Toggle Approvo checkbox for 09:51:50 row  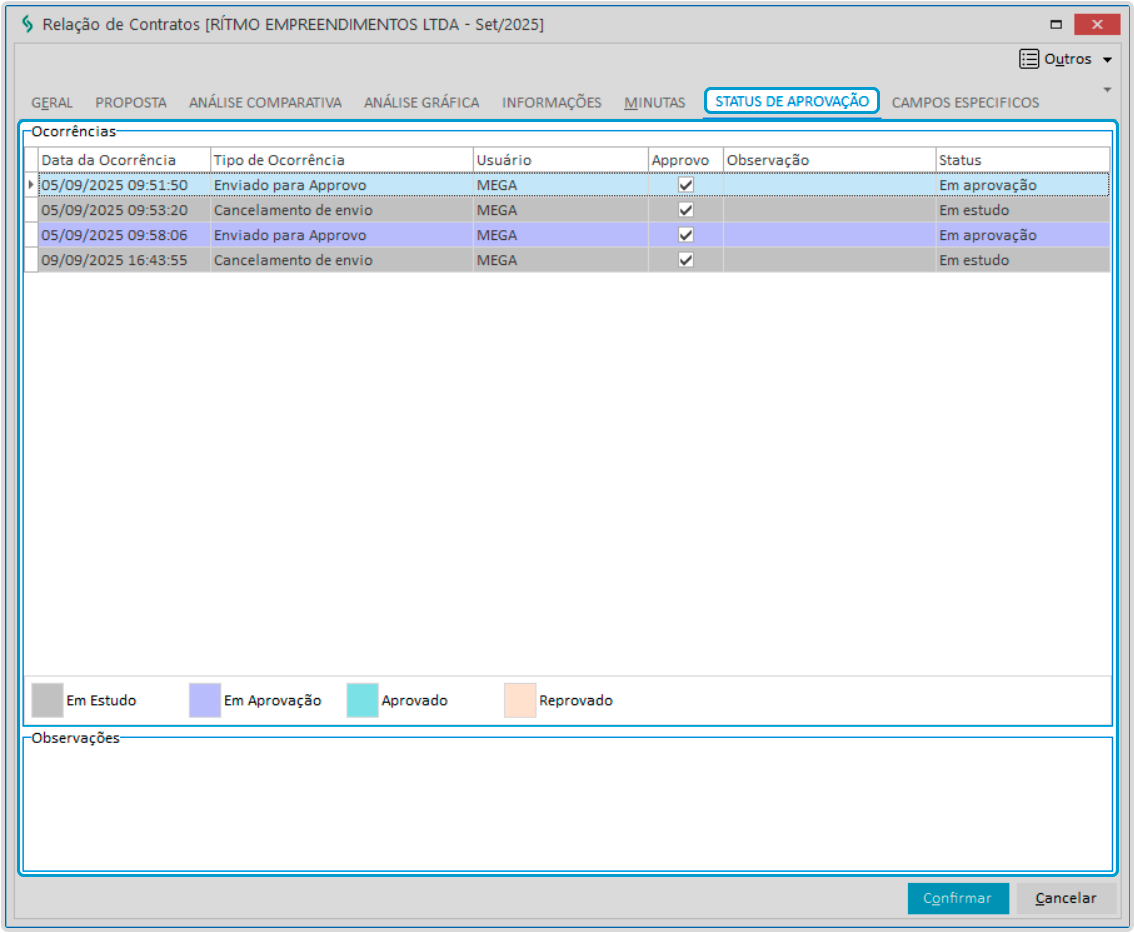tap(686, 185)
